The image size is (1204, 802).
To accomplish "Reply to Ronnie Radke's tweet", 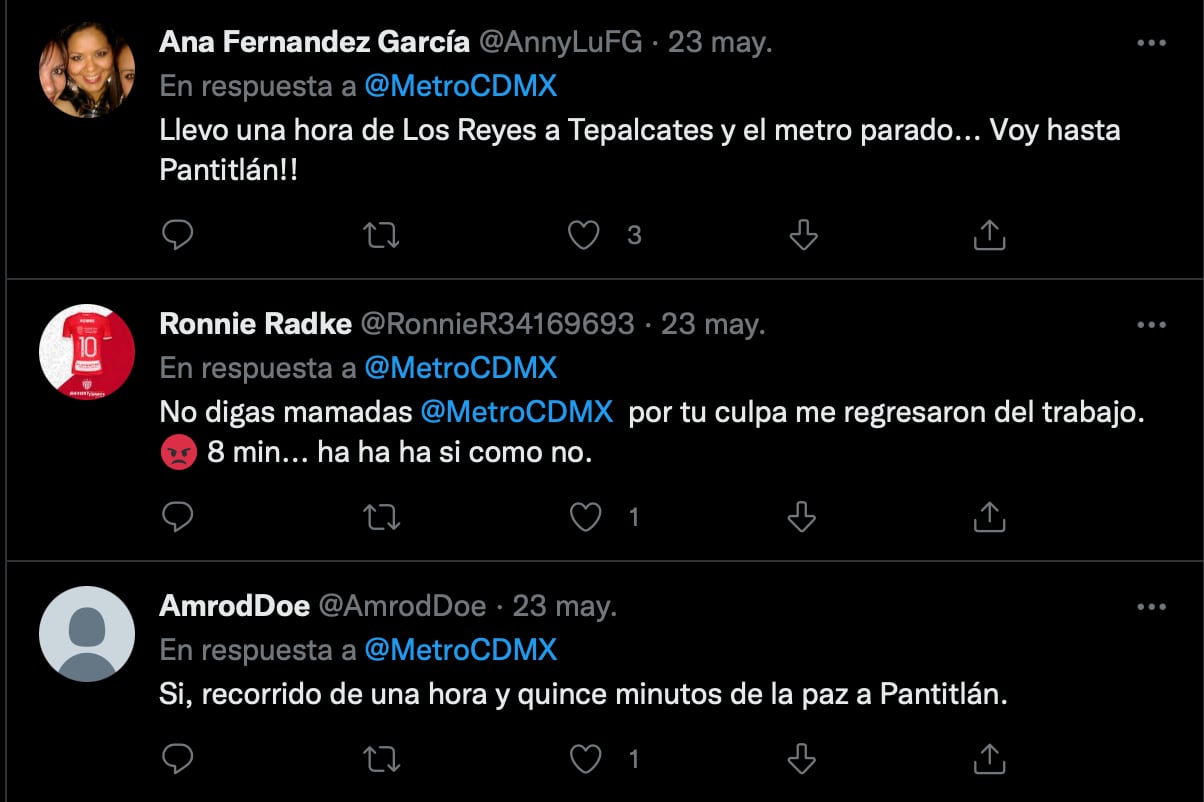I will [177, 517].
